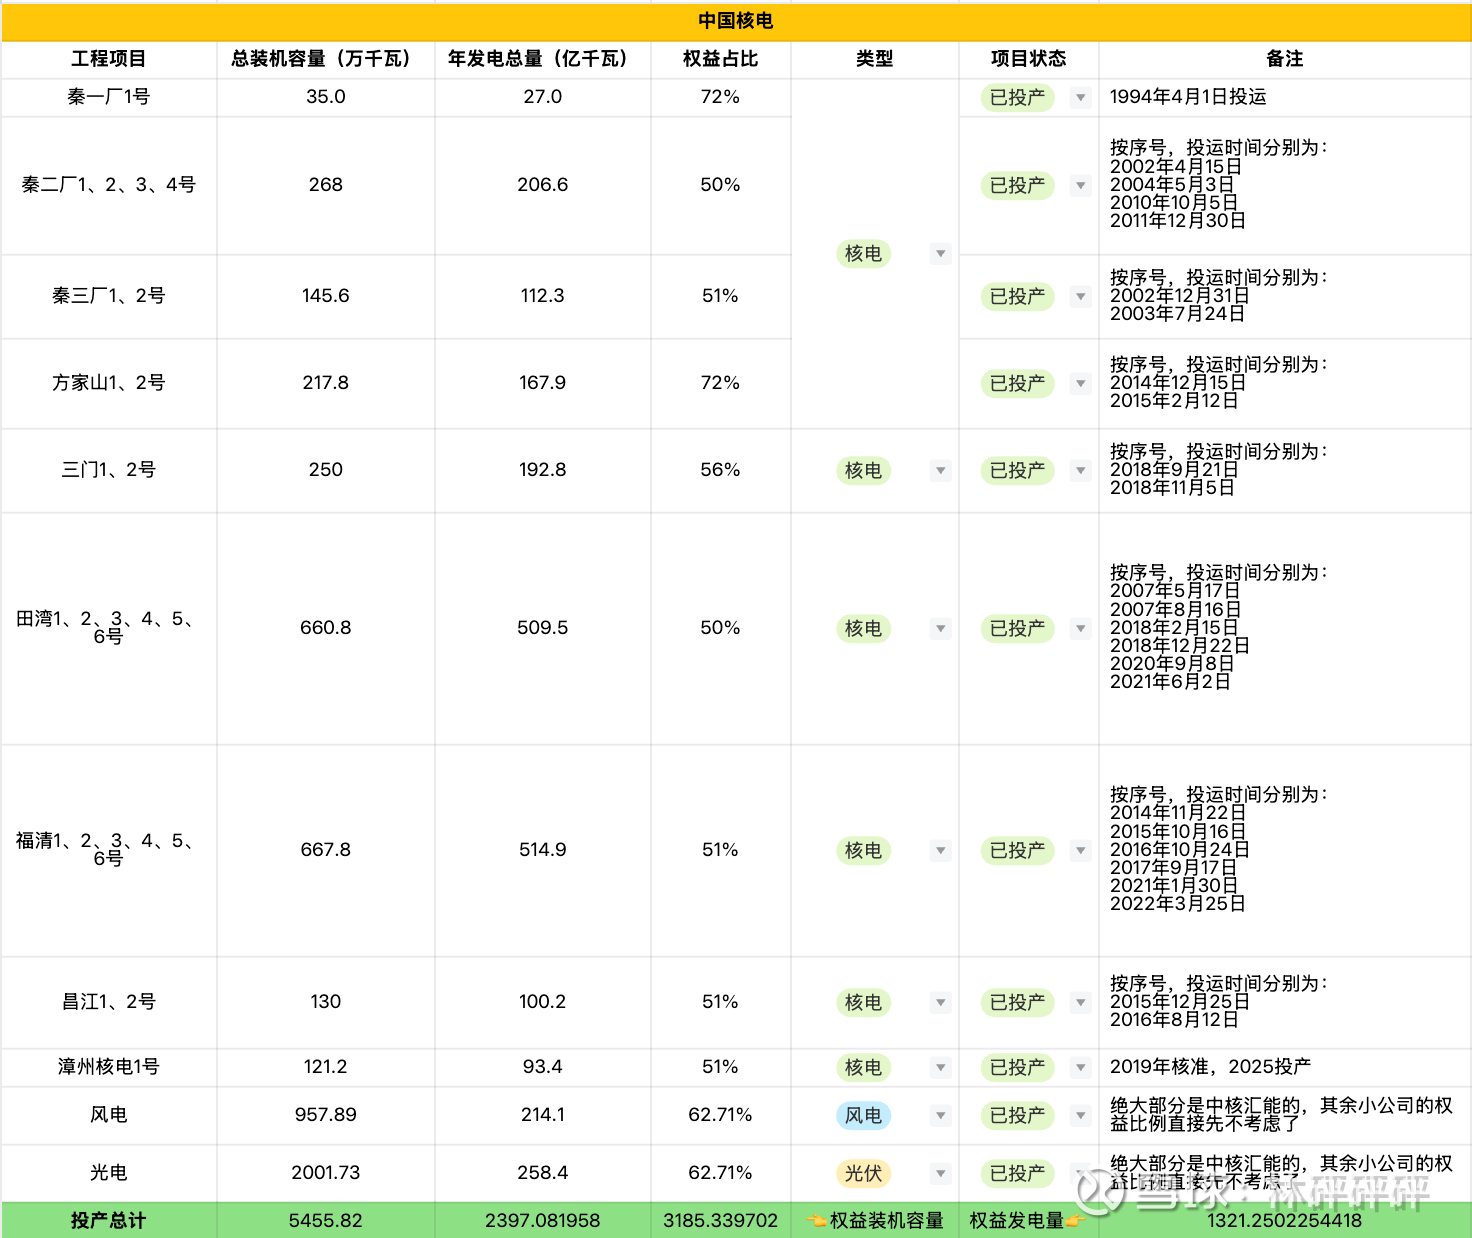Select the yellow 光伏 chip in 类型 column
The width and height of the screenshot is (1472, 1238).
click(x=863, y=1173)
